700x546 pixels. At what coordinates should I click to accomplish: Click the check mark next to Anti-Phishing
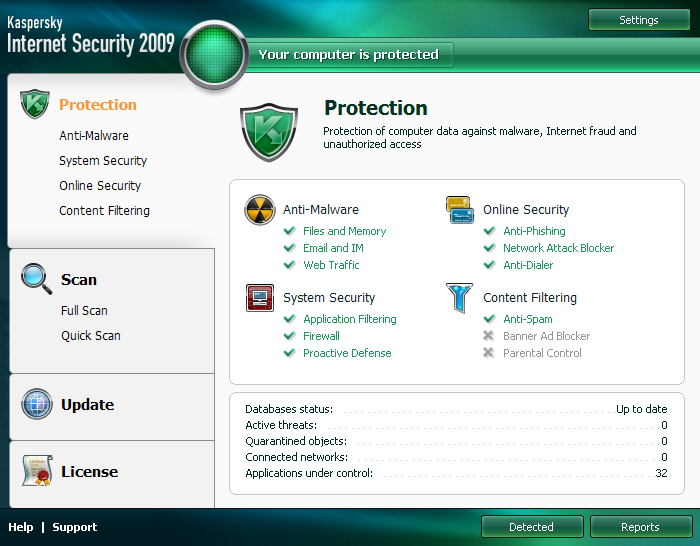pyautogui.click(x=490, y=231)
